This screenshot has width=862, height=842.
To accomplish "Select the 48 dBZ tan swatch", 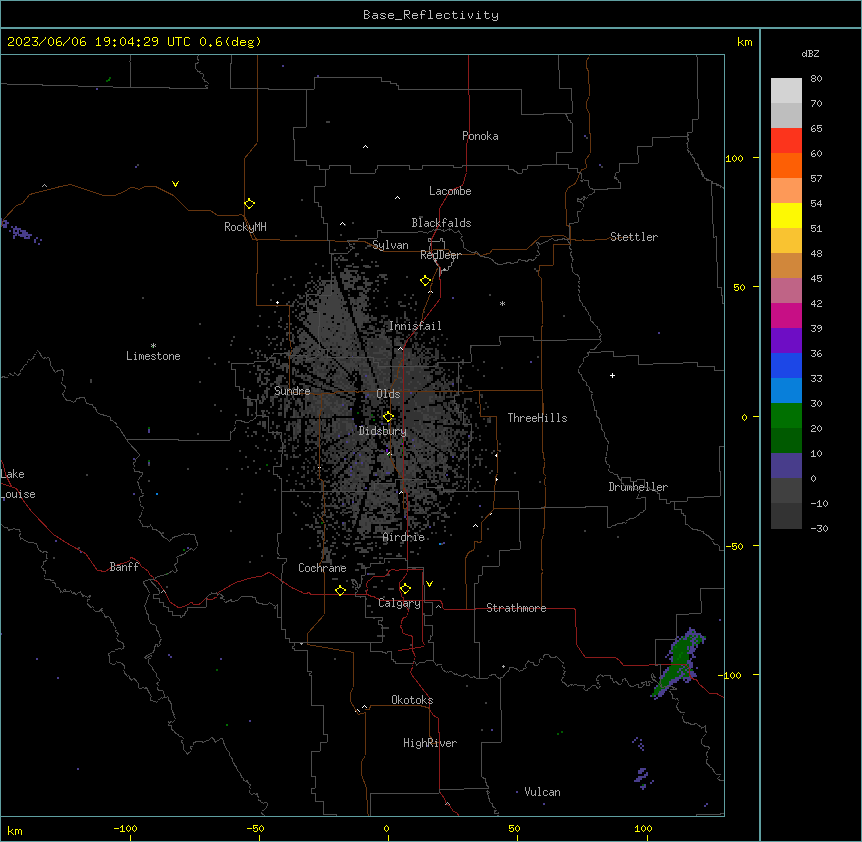I will point(786,265).
